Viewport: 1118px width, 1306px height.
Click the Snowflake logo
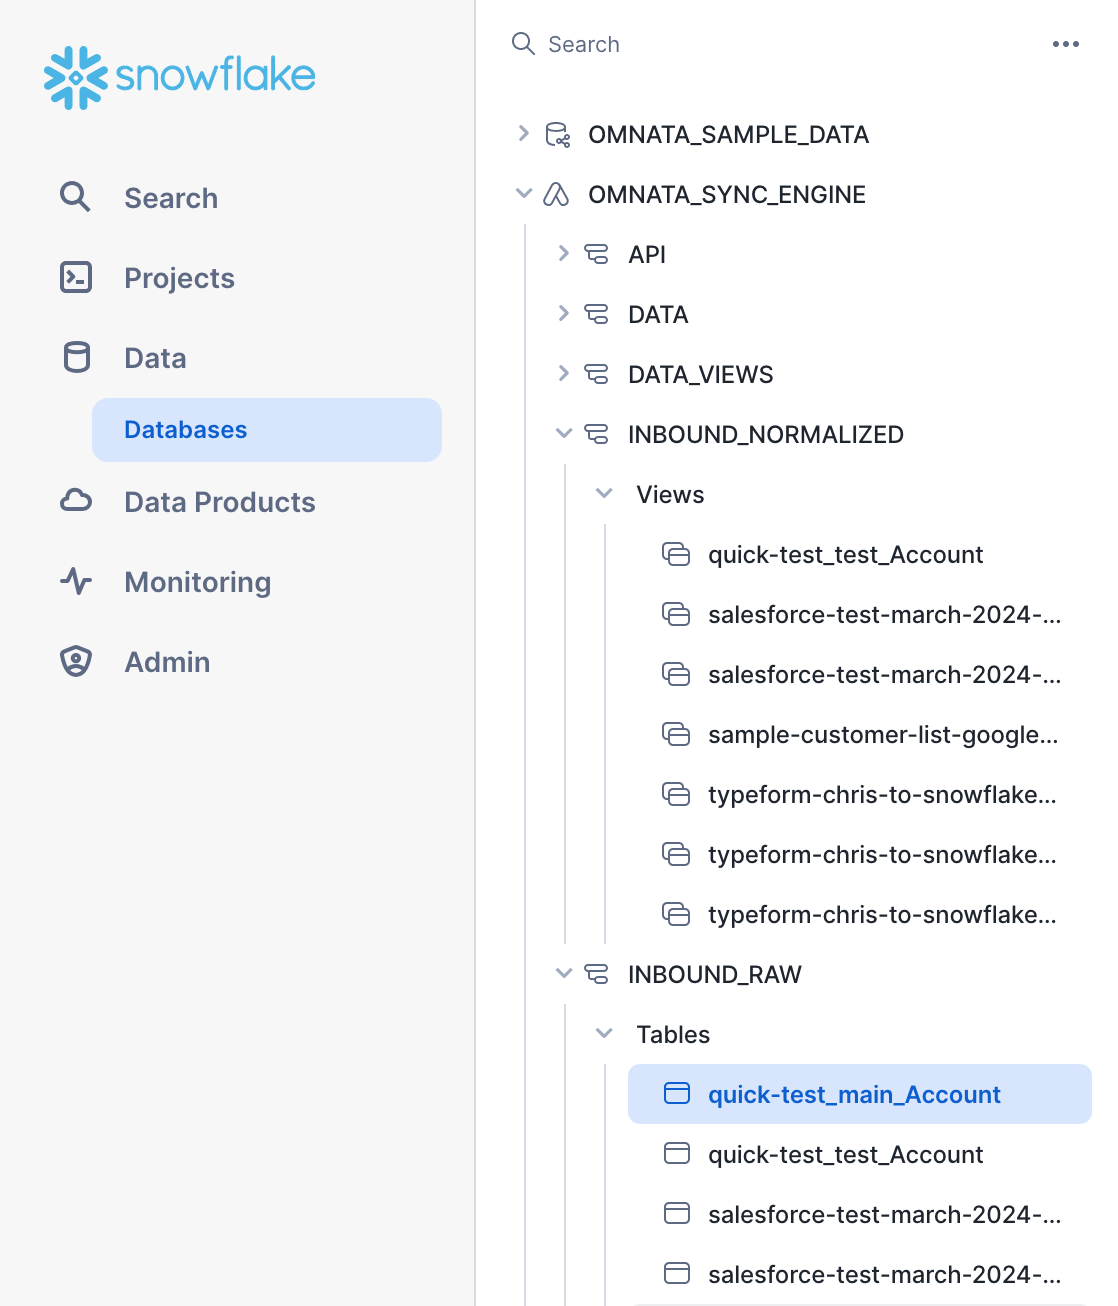click(x=180, y=77)
